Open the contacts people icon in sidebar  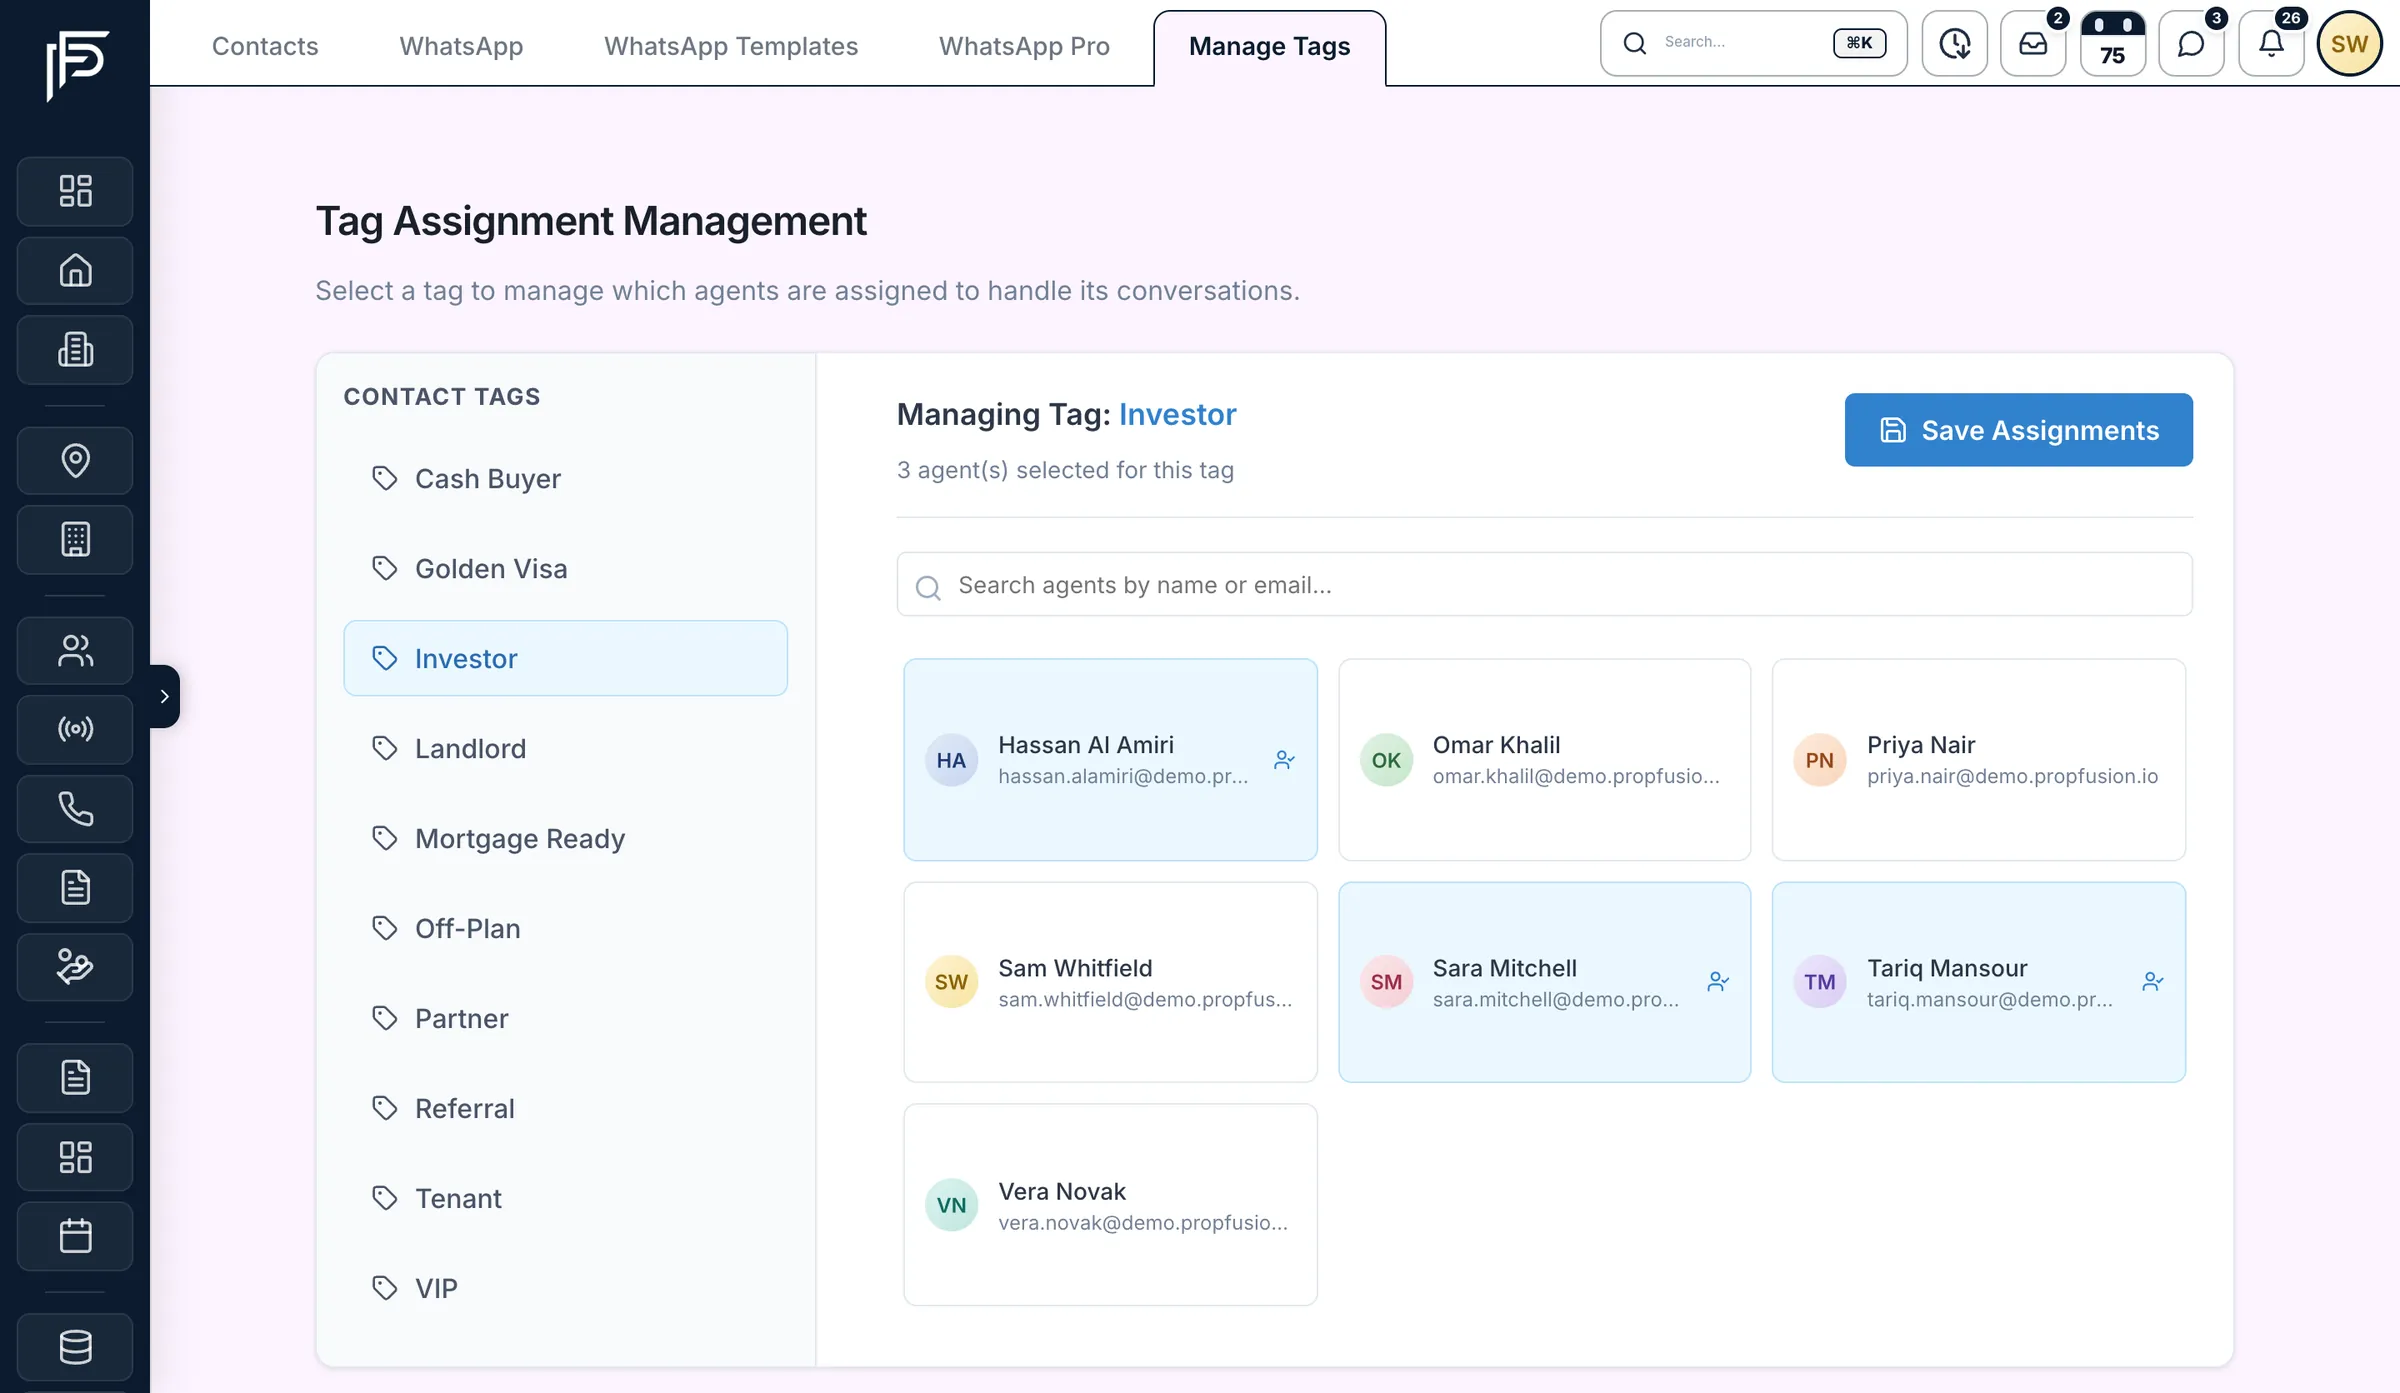tap(75, 650)
